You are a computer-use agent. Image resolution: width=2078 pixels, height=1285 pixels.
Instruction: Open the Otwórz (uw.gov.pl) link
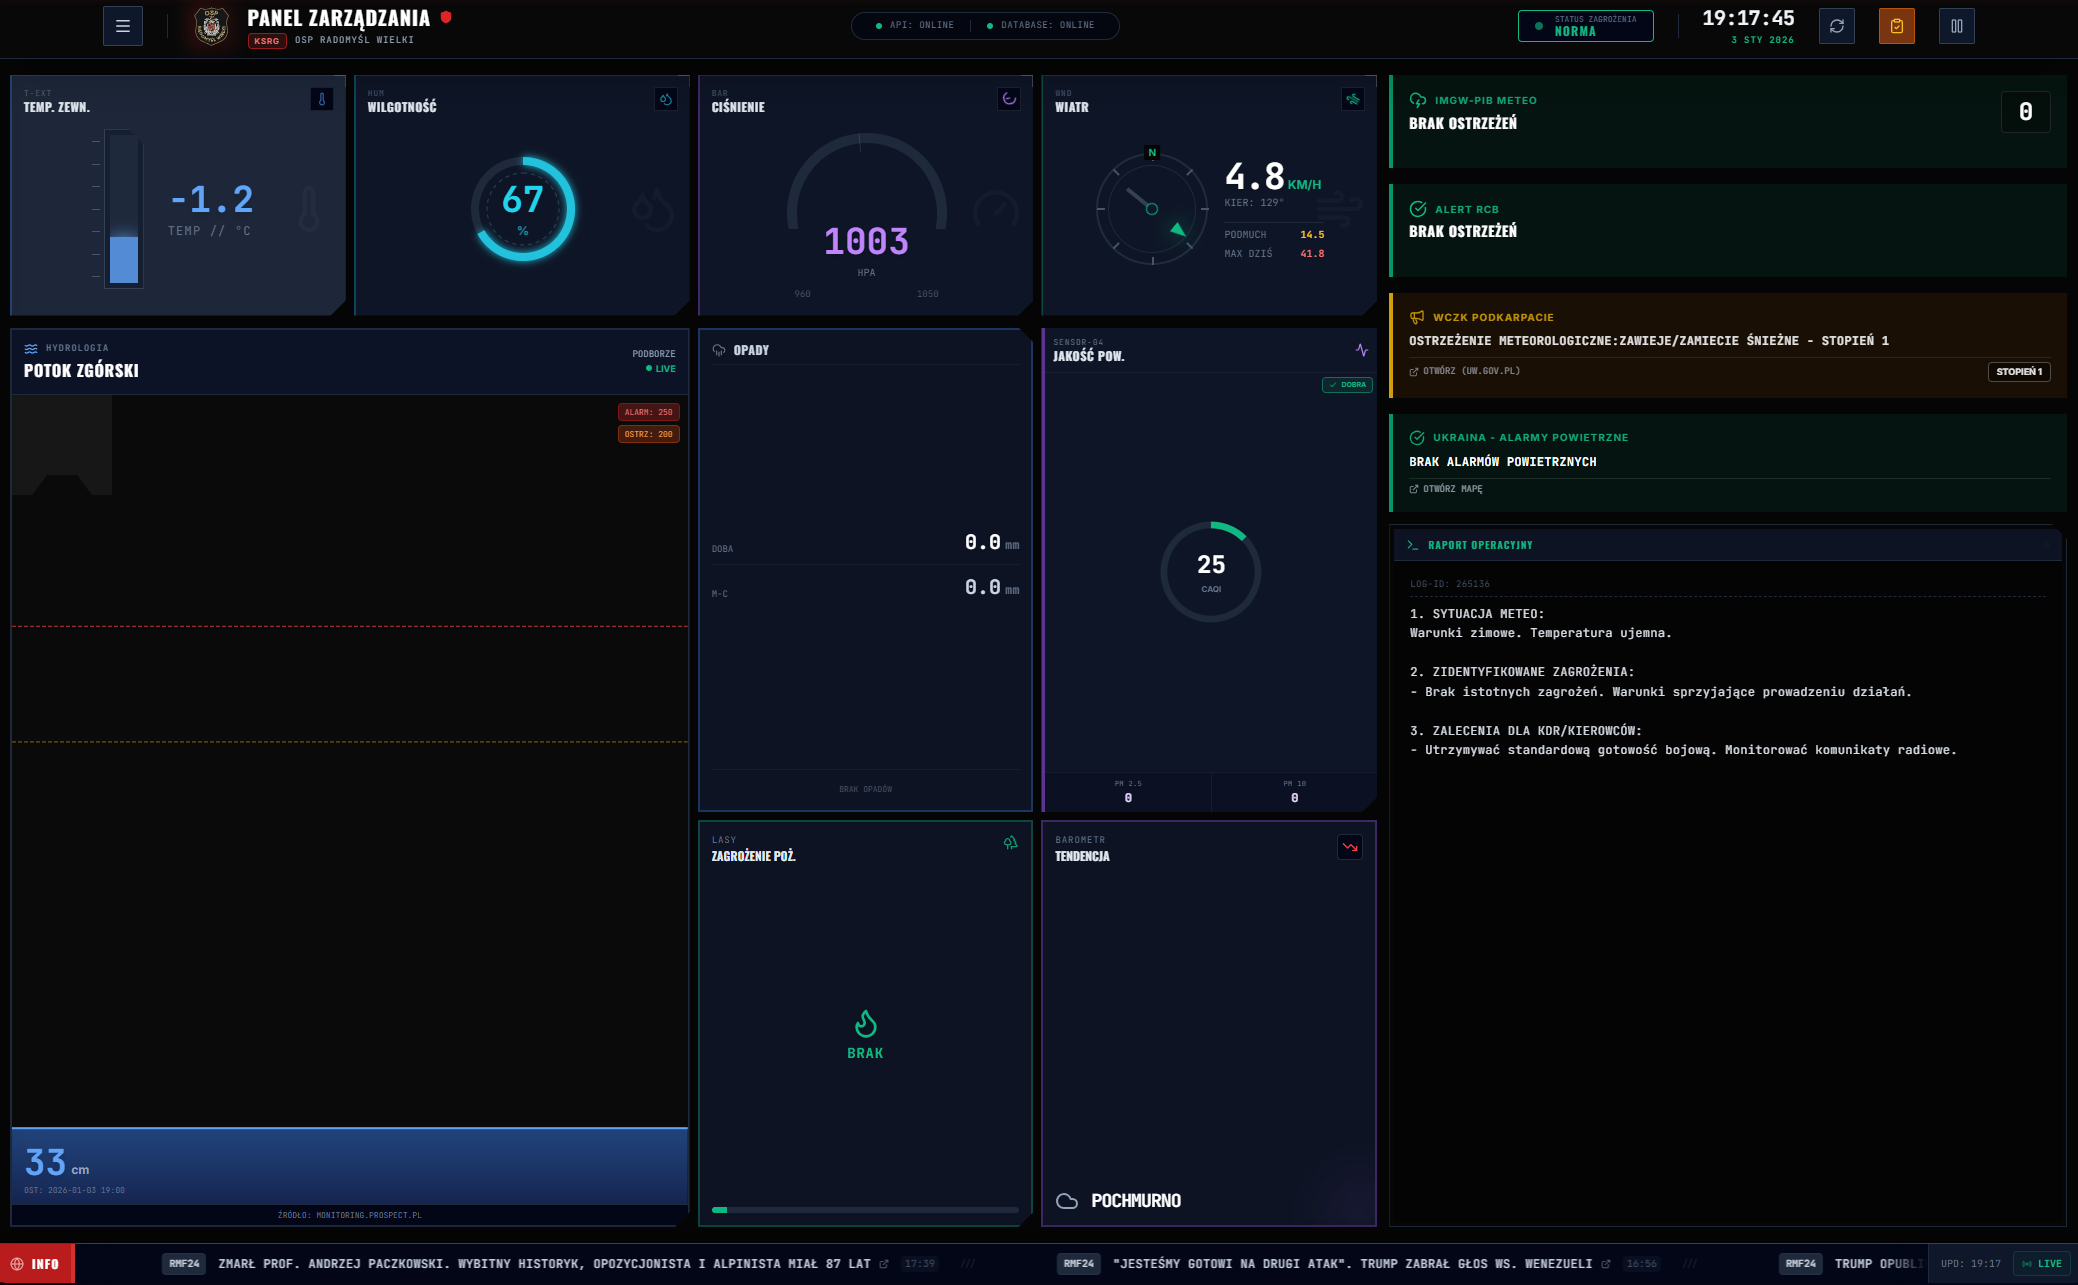tap(1465, 371)
